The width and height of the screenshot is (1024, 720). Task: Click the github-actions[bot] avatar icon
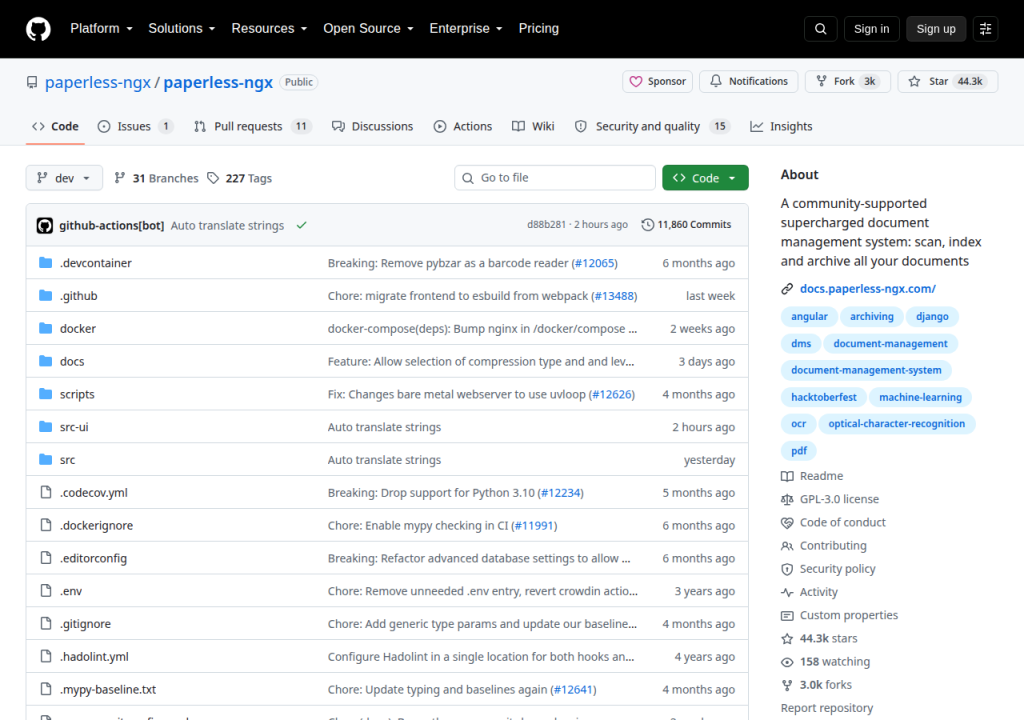tap(44, 225)
